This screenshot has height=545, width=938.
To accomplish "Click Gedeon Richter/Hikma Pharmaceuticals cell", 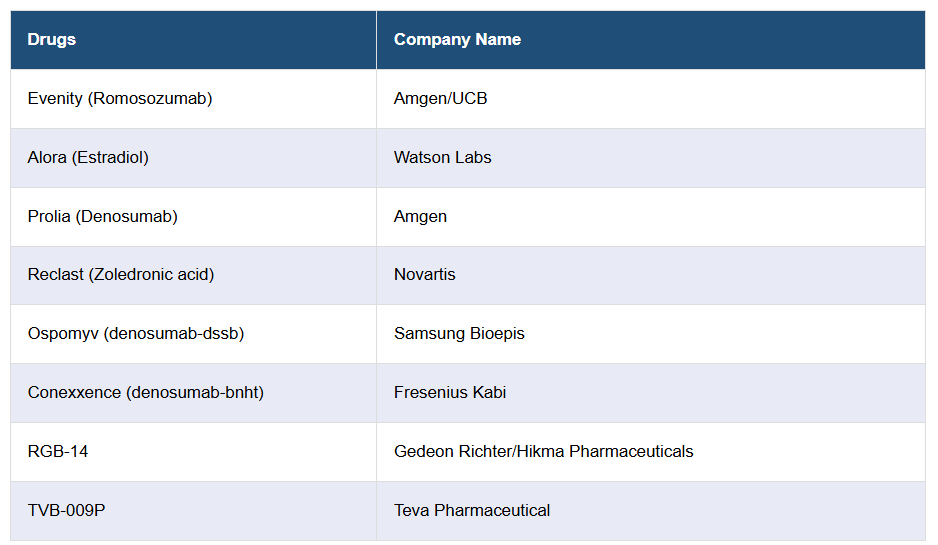I will click(543, 452).
